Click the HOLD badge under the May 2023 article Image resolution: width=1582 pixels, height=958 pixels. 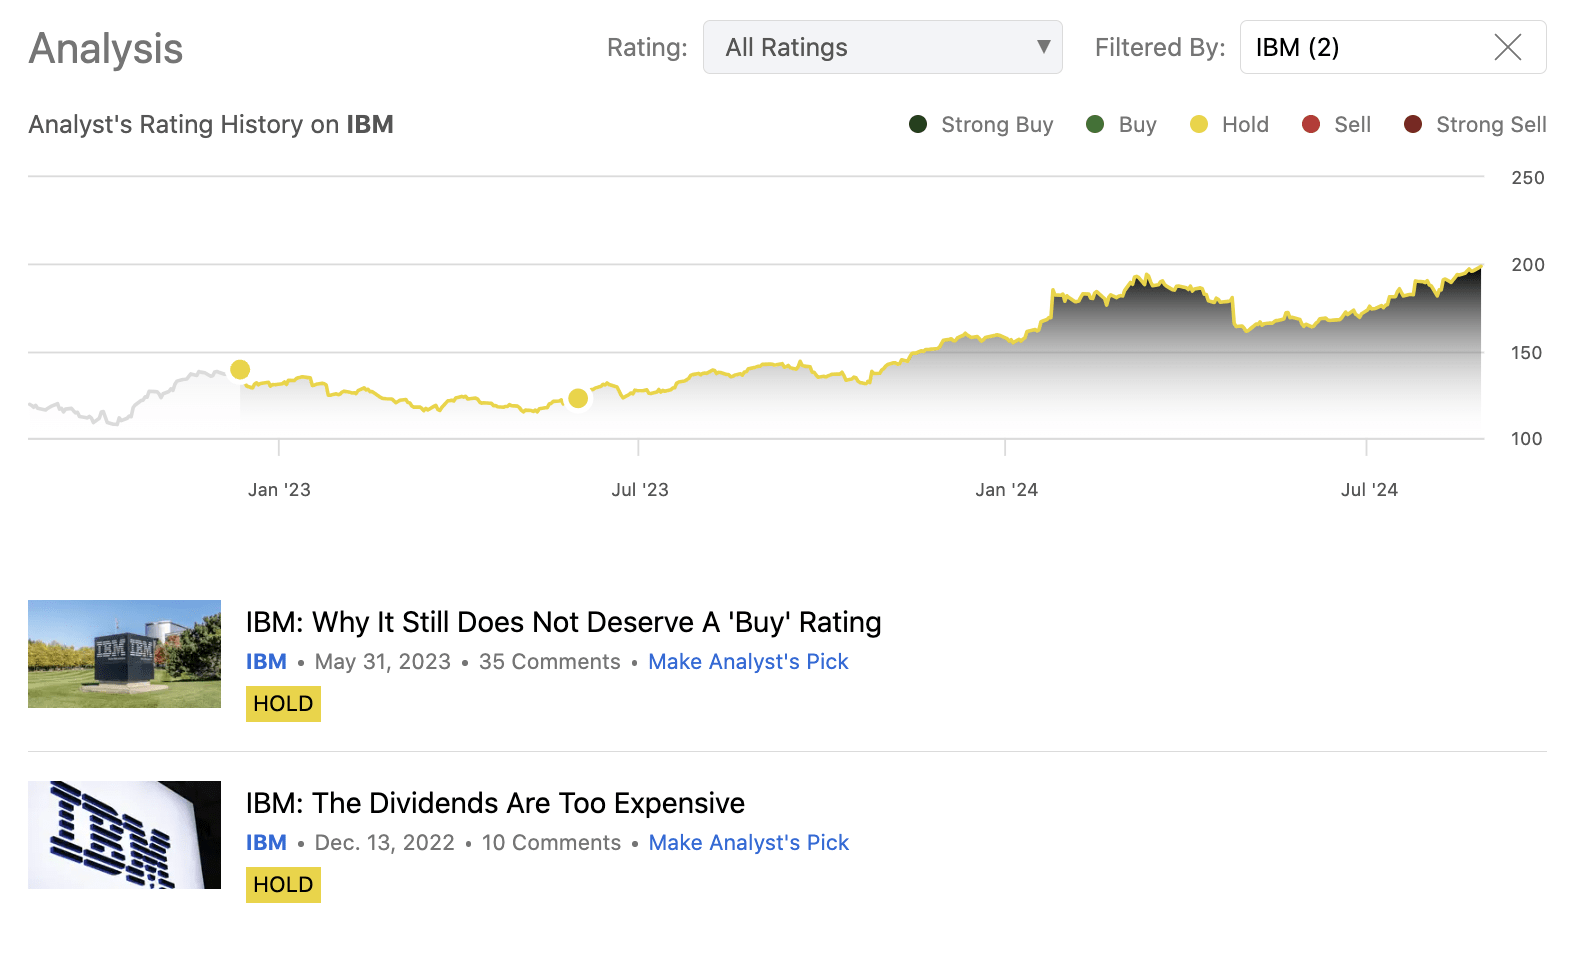point(283,704)
